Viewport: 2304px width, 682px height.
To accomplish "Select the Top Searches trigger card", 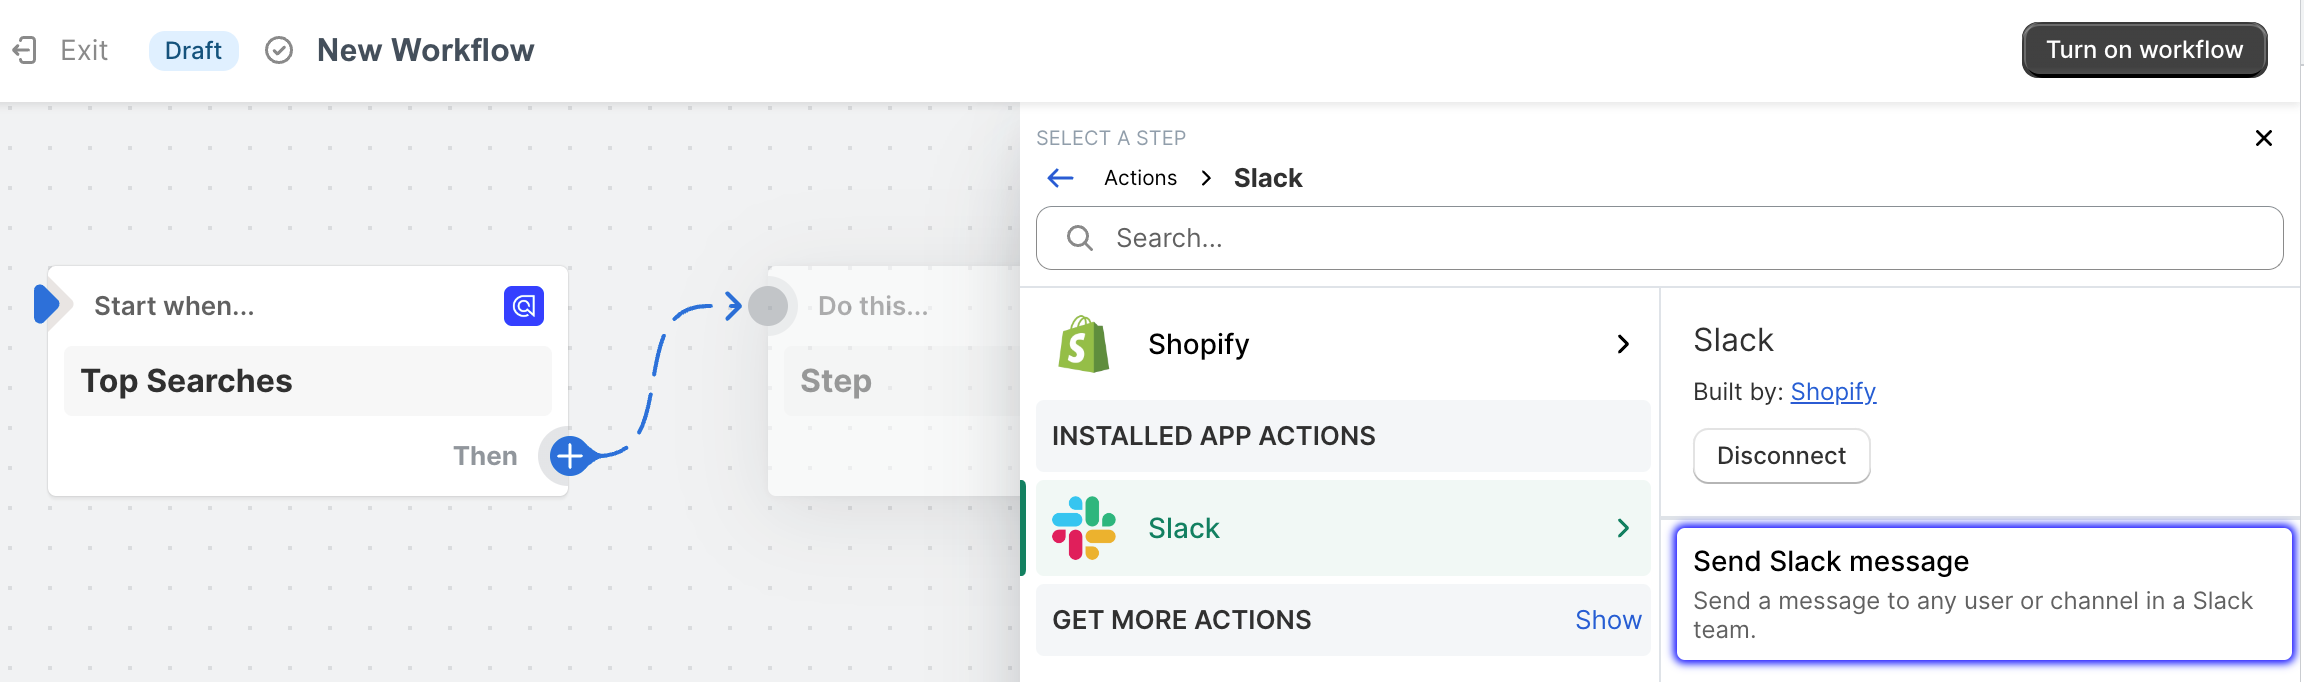I will click(306, 380).
